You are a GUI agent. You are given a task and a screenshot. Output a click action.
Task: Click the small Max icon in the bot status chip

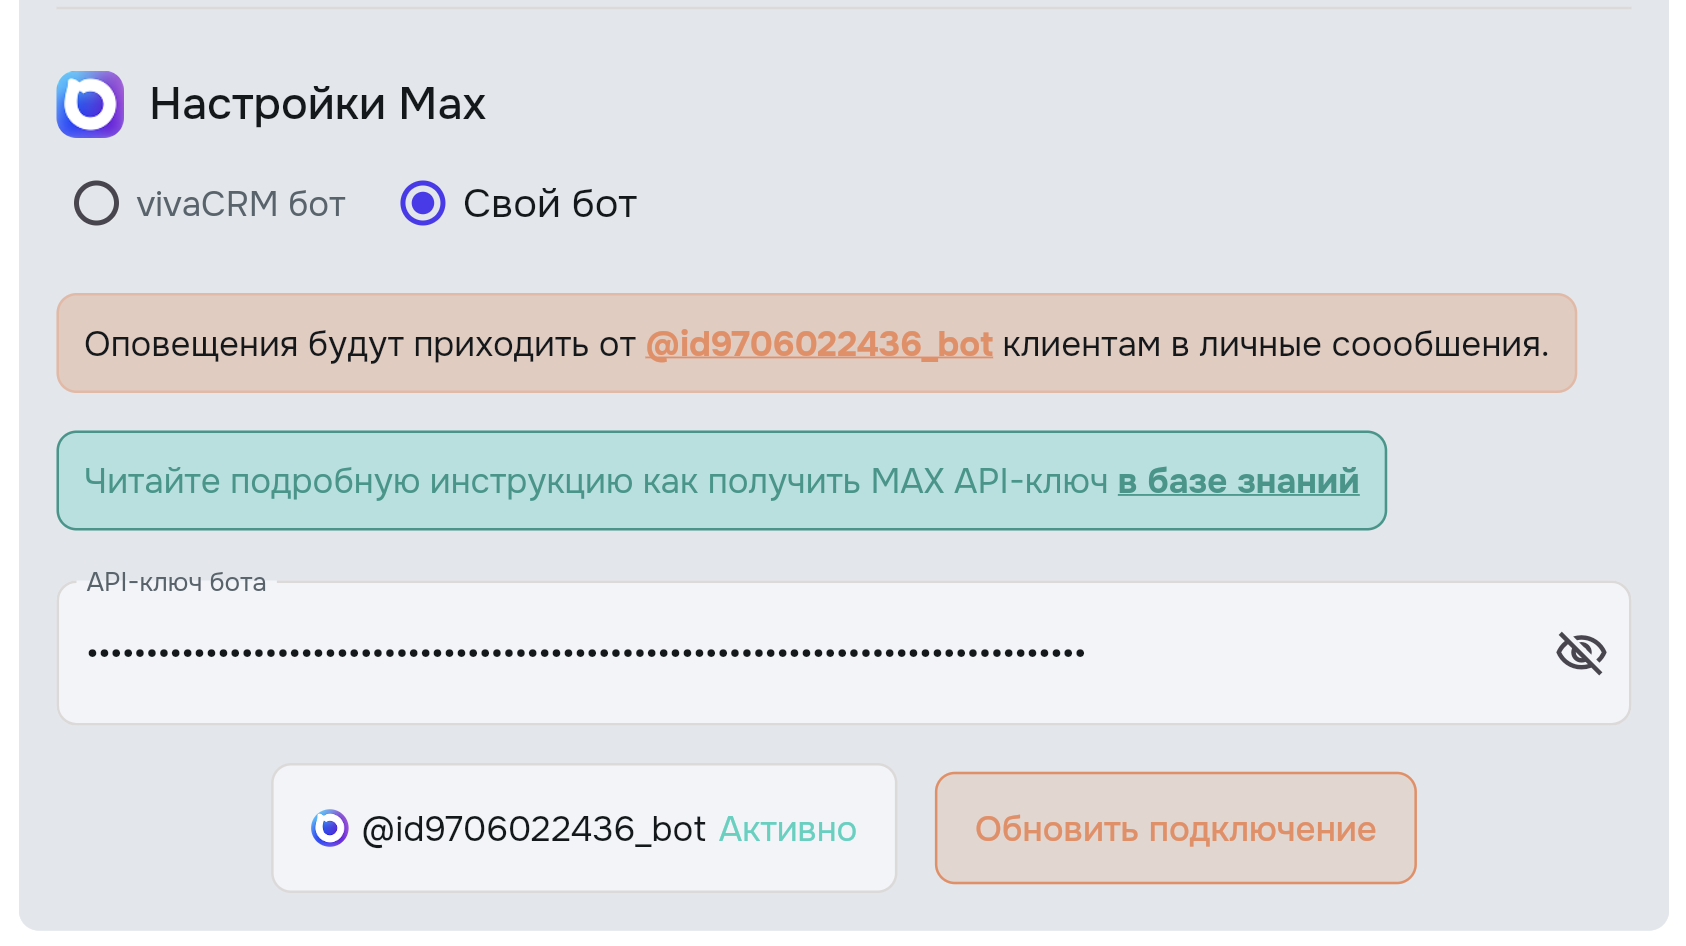pos(329,828)
